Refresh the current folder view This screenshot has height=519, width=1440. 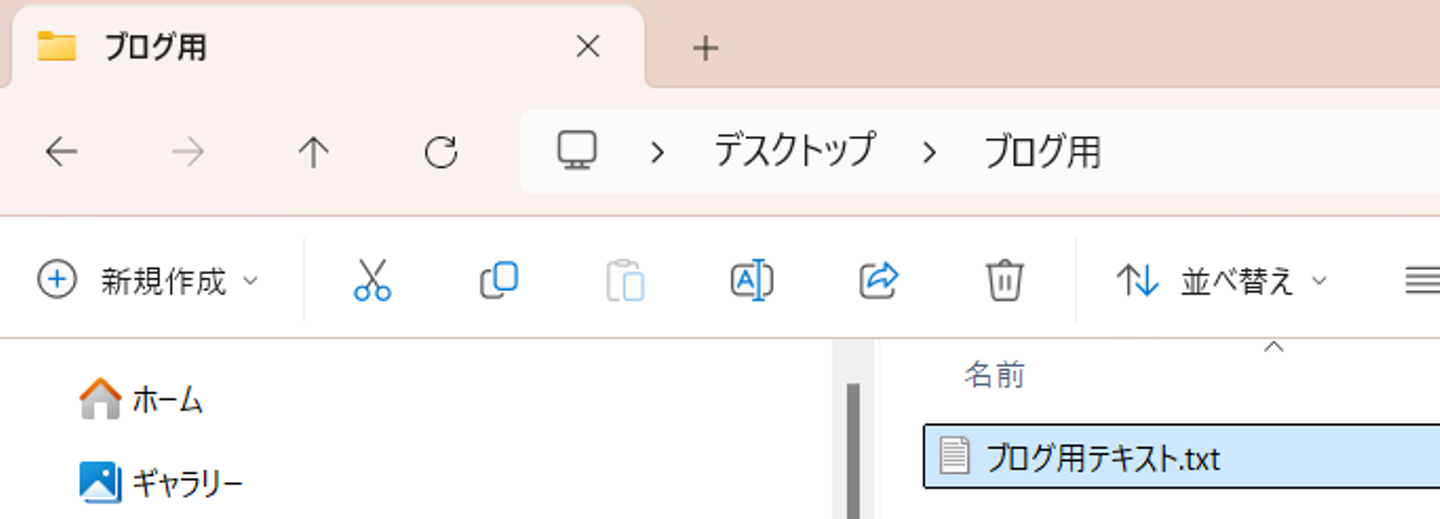[x=441, y=152]
